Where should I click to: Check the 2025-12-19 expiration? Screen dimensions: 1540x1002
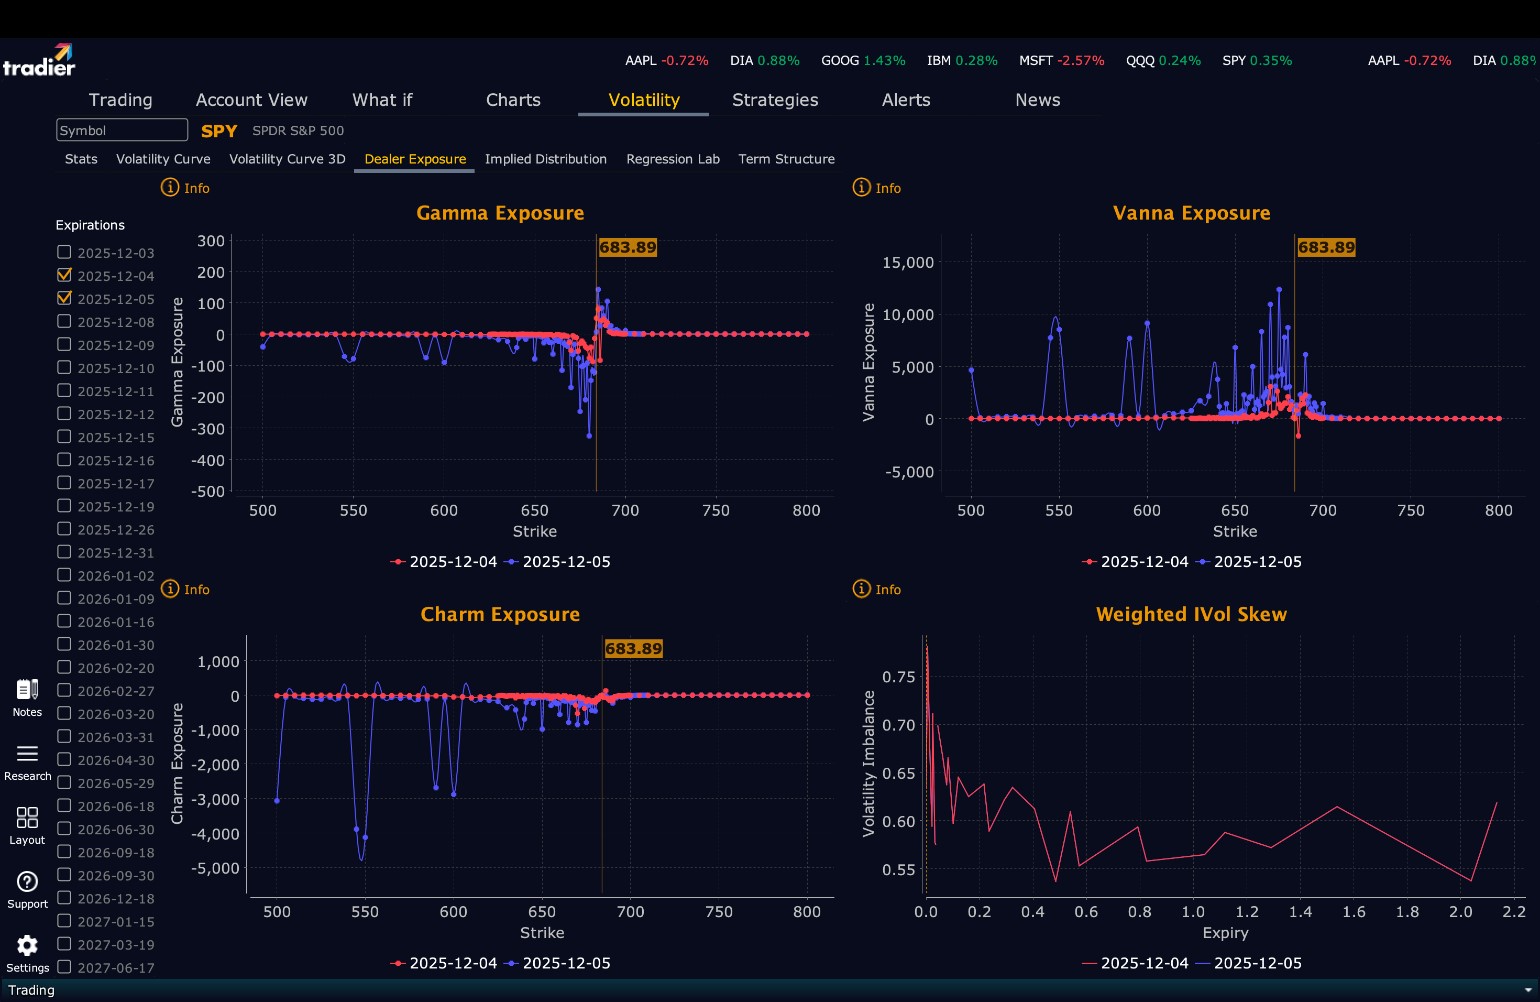[64, 506]
